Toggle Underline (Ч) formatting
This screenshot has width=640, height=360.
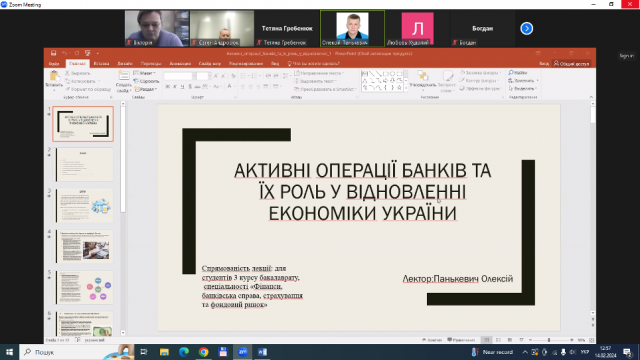pos(182,87)
